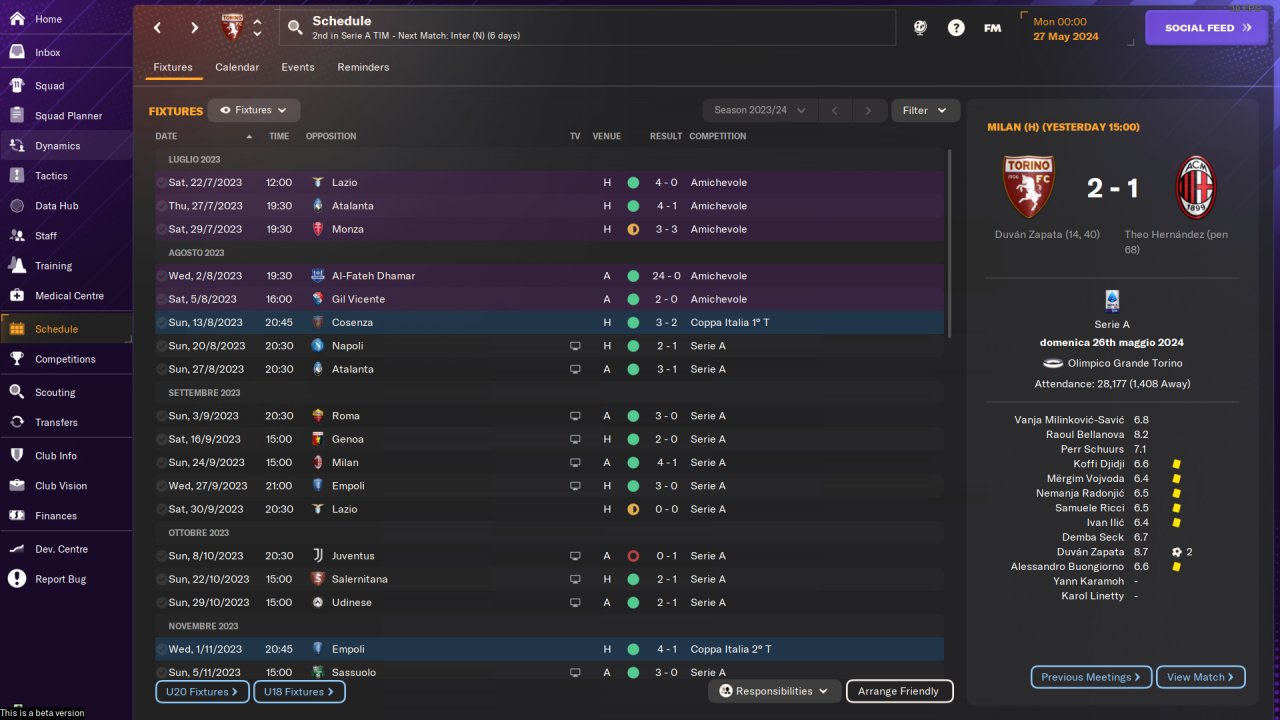Switch to the Calendar tab
This screenshot has height=720, width=1280.
pos(237,67)
